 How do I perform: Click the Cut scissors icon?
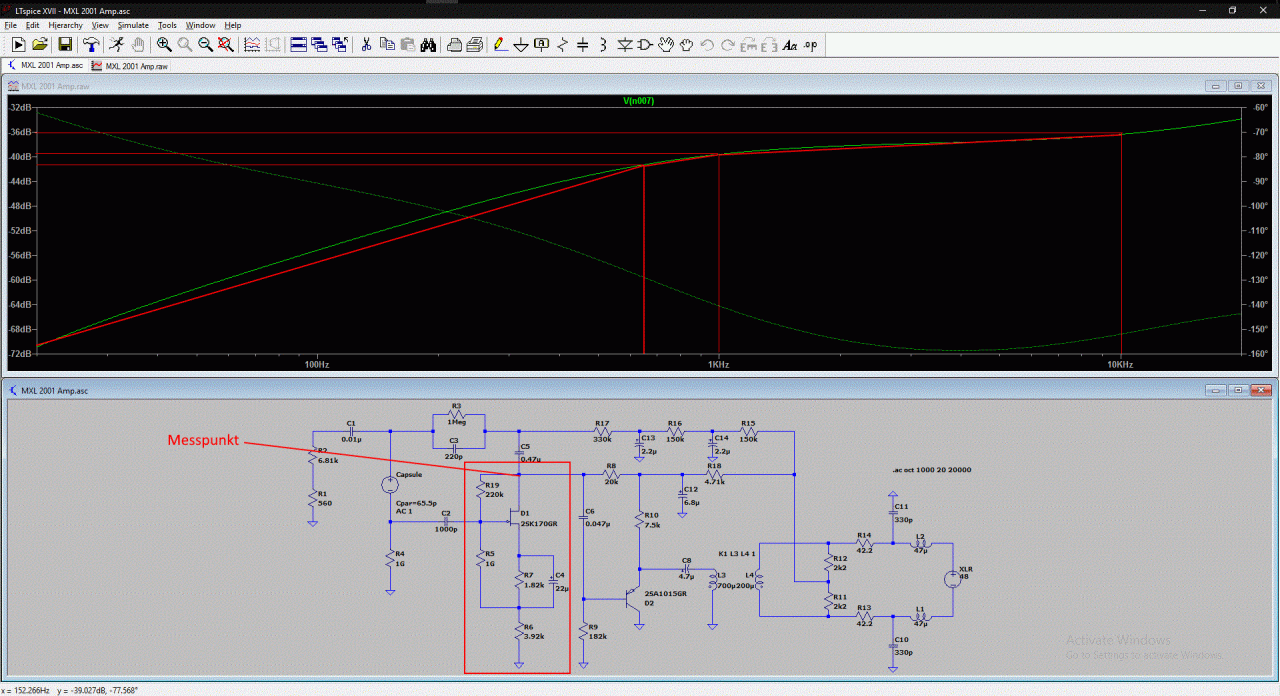(x=366, y=45)
